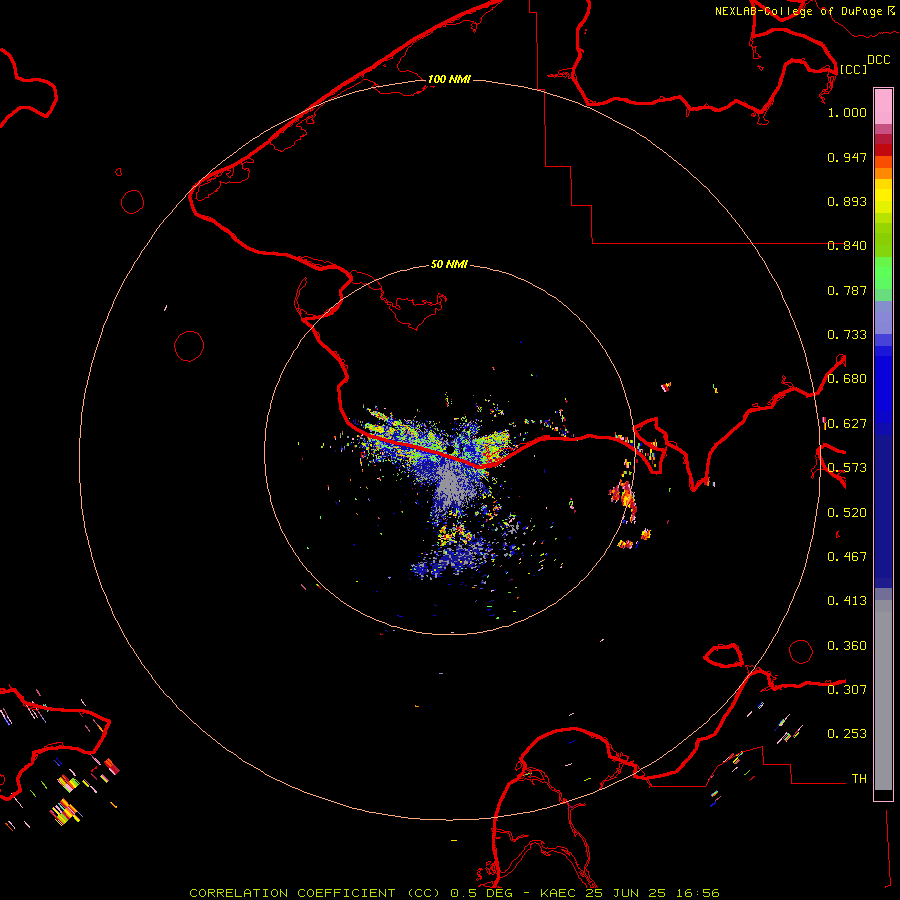Image resolution: width=900 pixels, height=900 pixels.
Task: Click the 0.733 scale label
Action: tap(847, 335)
